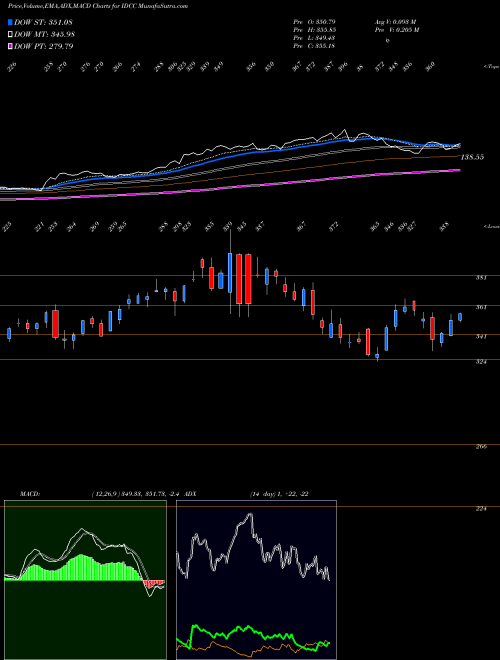Viewport: 500px width, 660px height.
Task: Select the 'DOW PT: 279.79' legend label
Action: (x=43, y=46)
